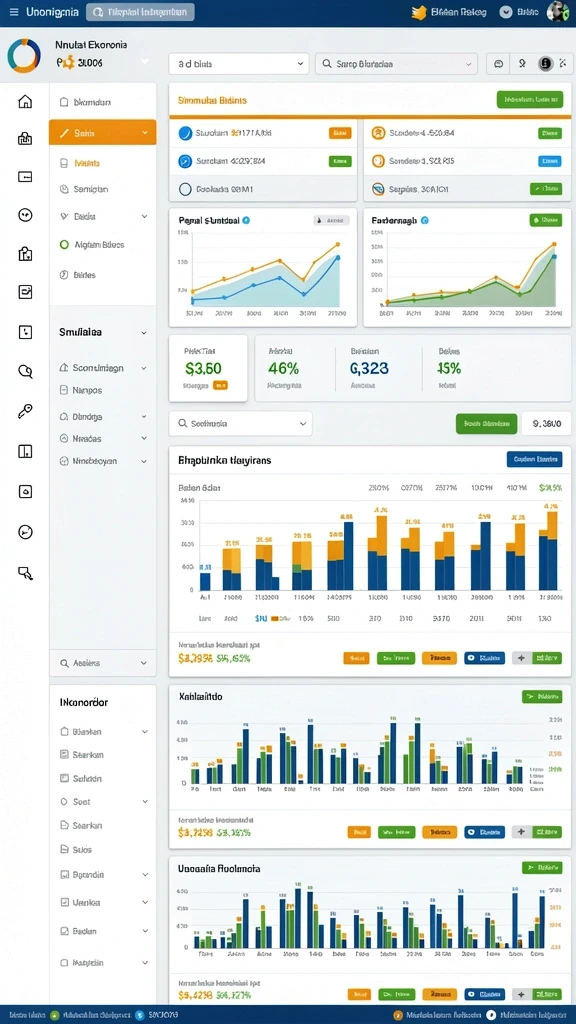Select the circle option labeled Soet
576x1024 pixels.
click(64, 801)
